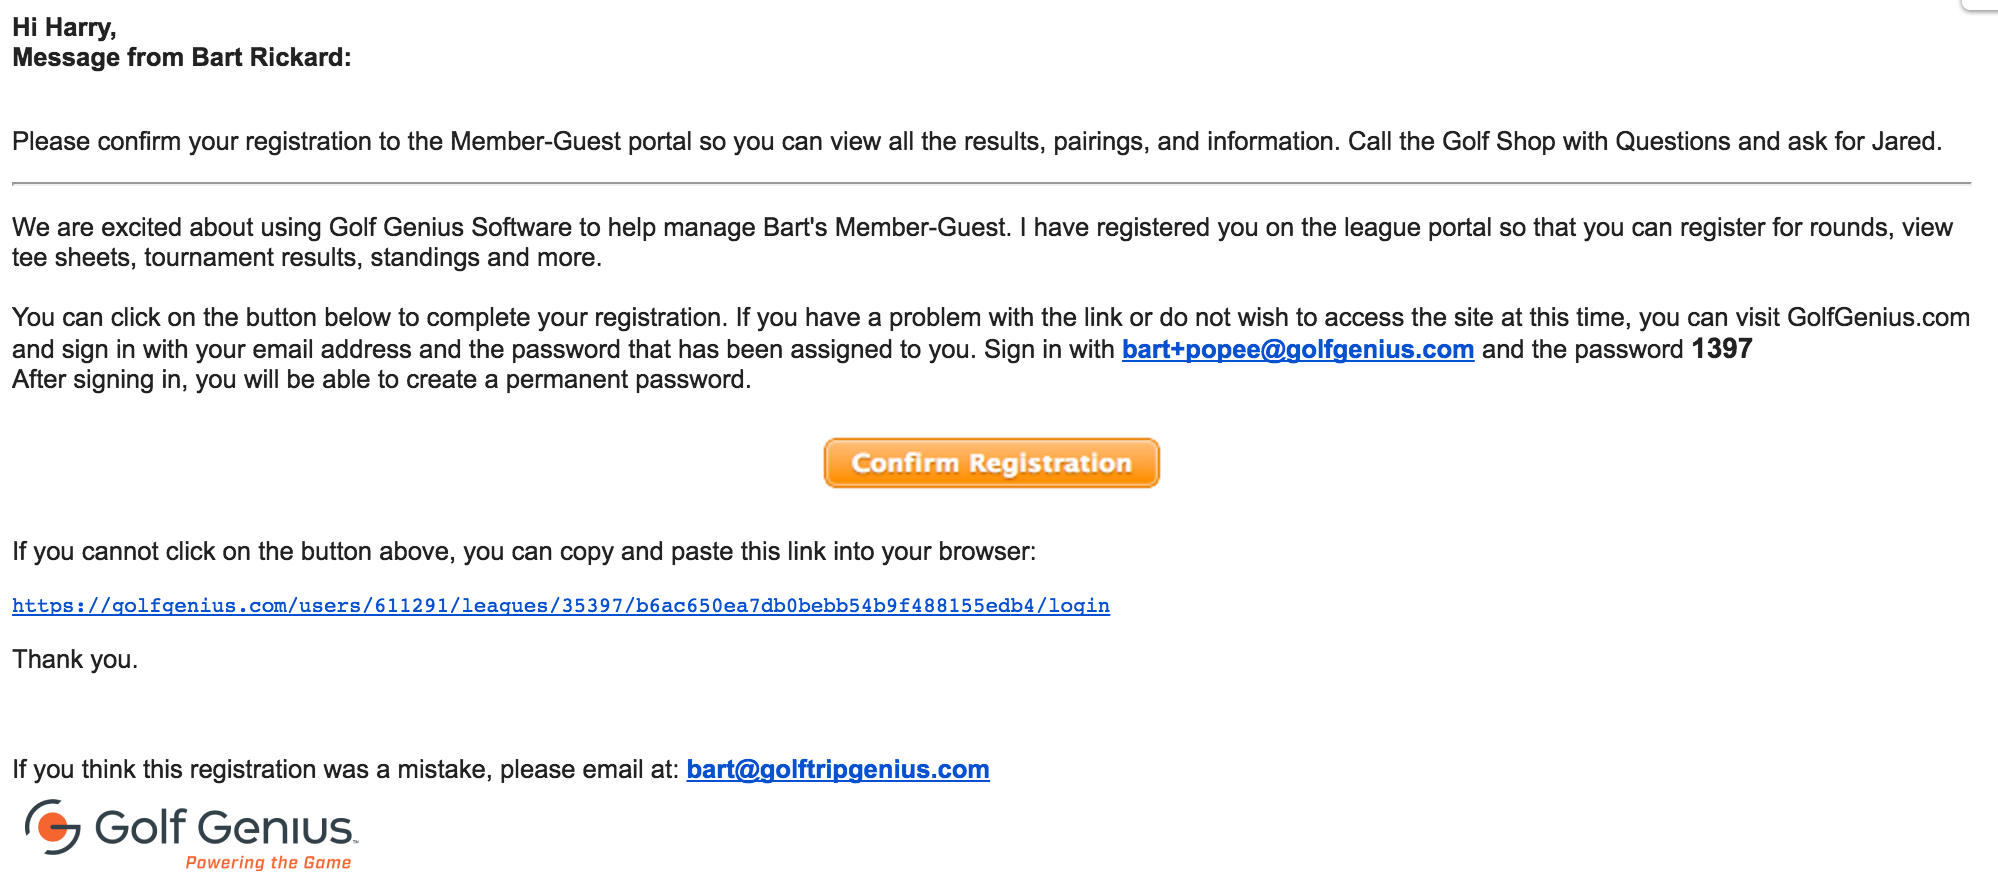Screen dimensions: 1998x886
Task: Click the circular orange Golf Genius logo icon
Action: (52, 827)
